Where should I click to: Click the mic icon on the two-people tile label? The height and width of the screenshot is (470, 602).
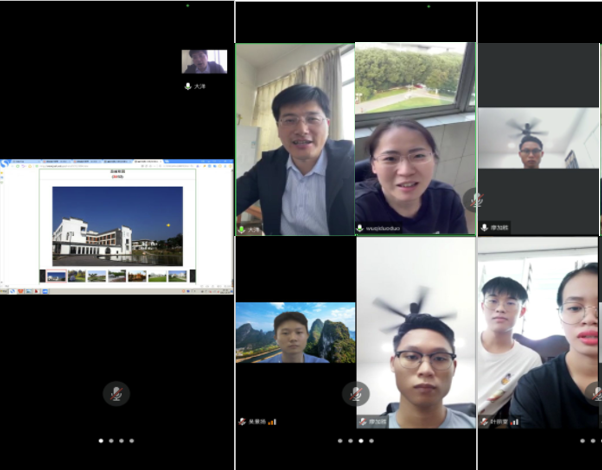coord(484,422)
